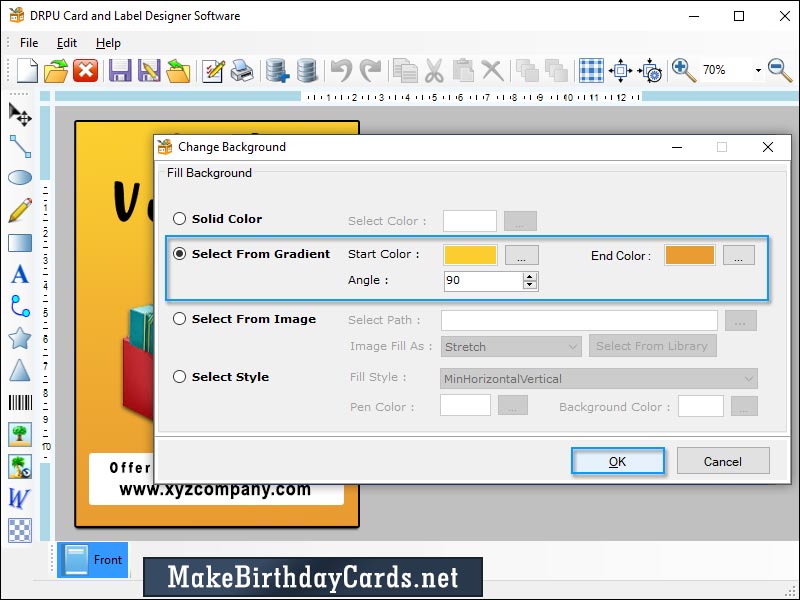Select the Rectangle shape tool
Viewport: 800px width, 600px height.
(19, 241)
